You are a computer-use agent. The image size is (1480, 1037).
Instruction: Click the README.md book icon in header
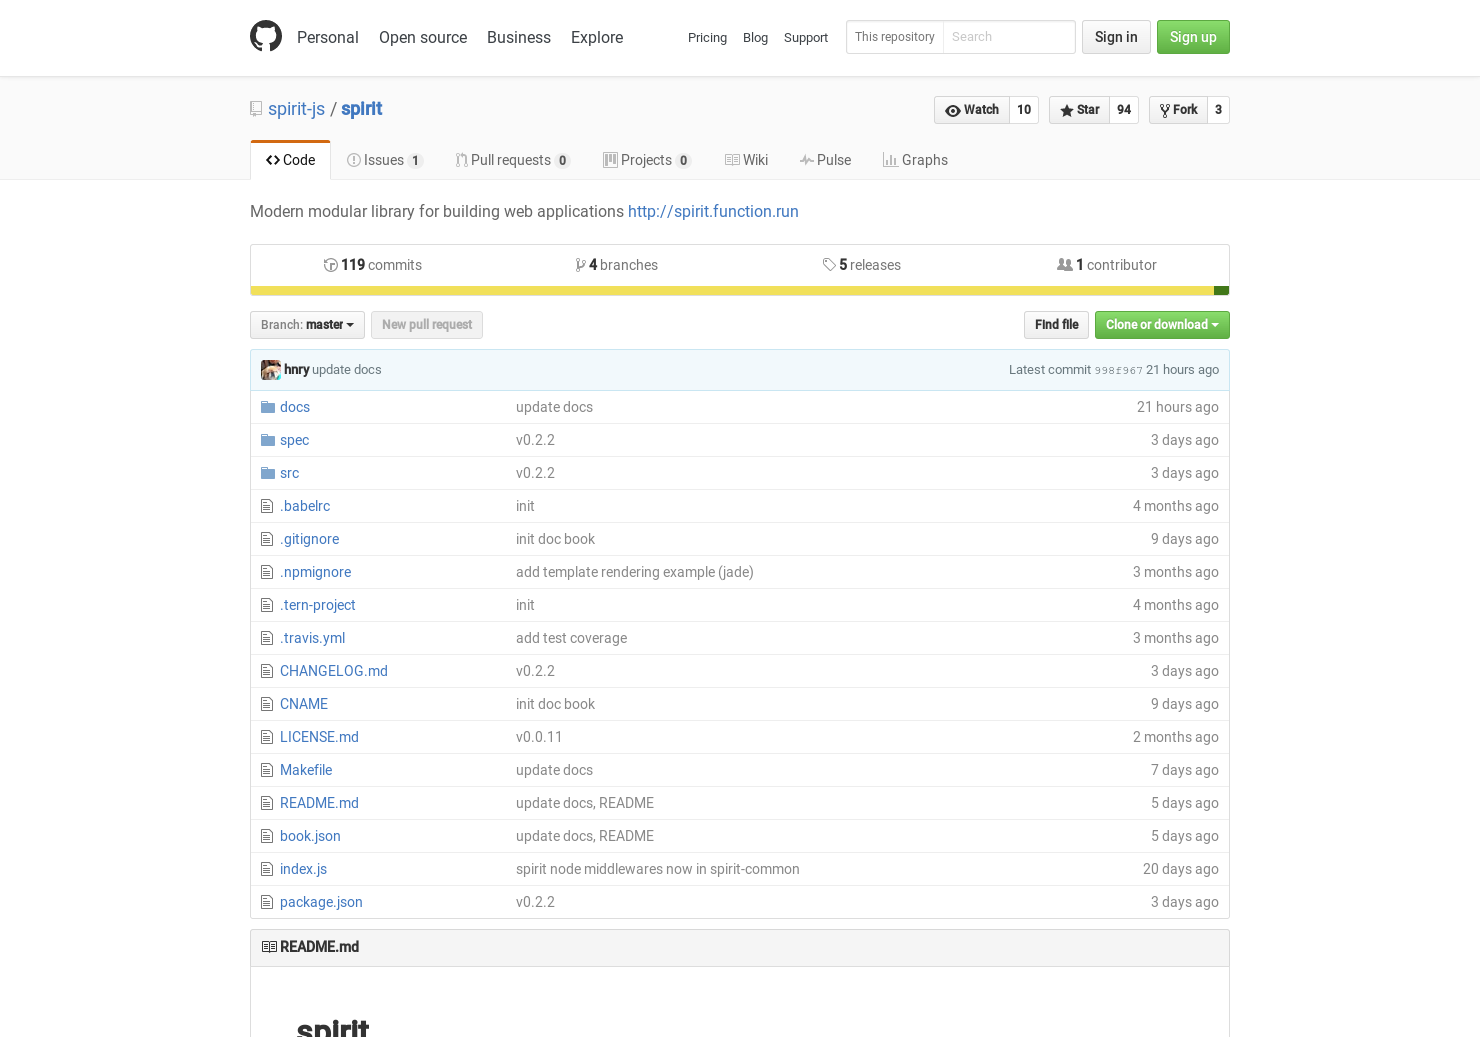coord(269,947)
